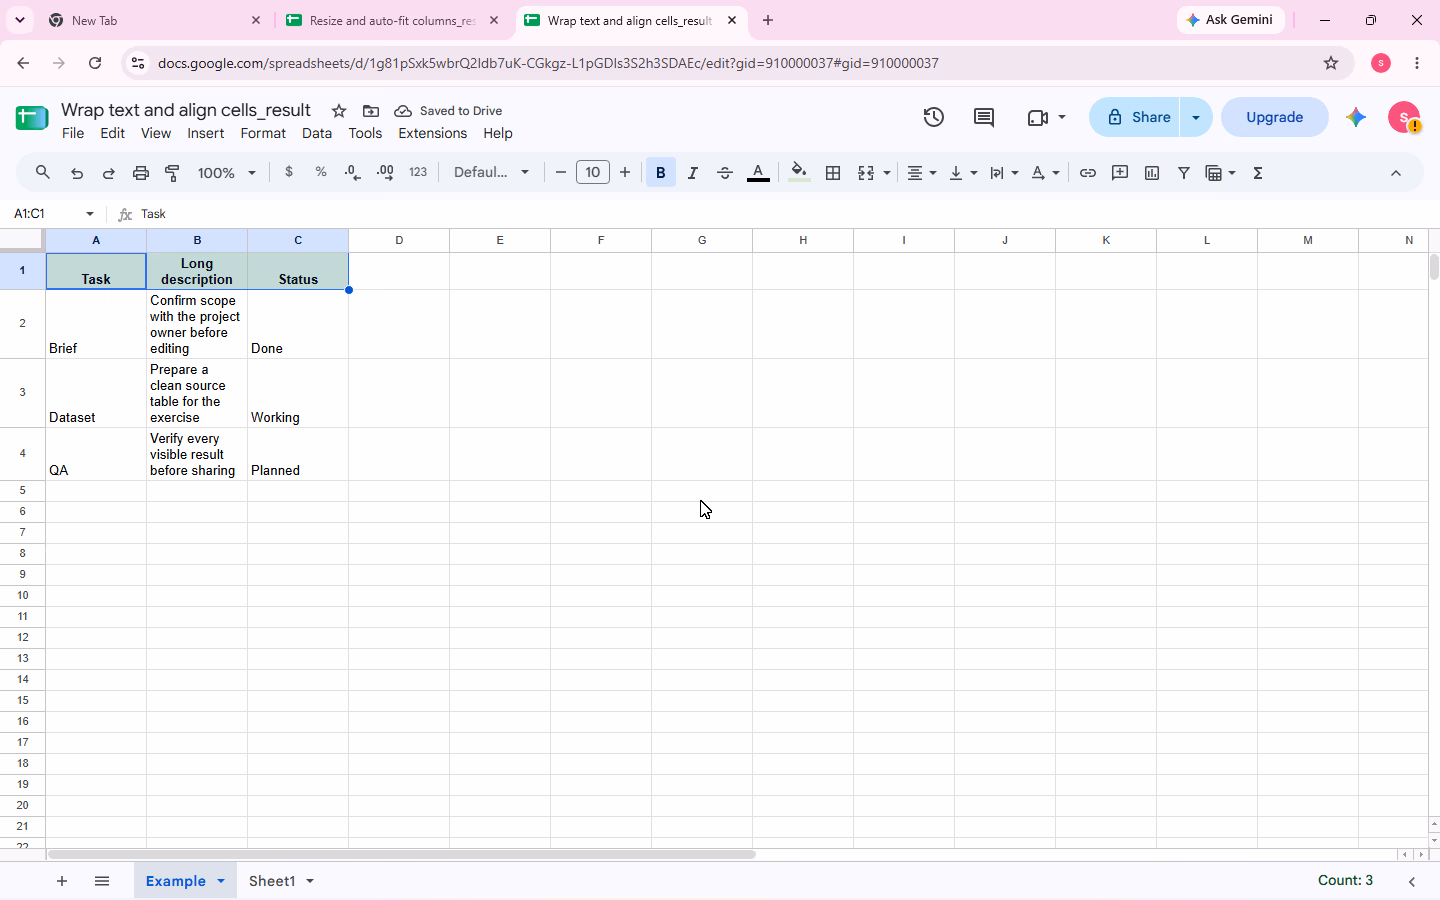Create a filter
This screenshot has width=1440, height=900.
[x=1184, y=173]
